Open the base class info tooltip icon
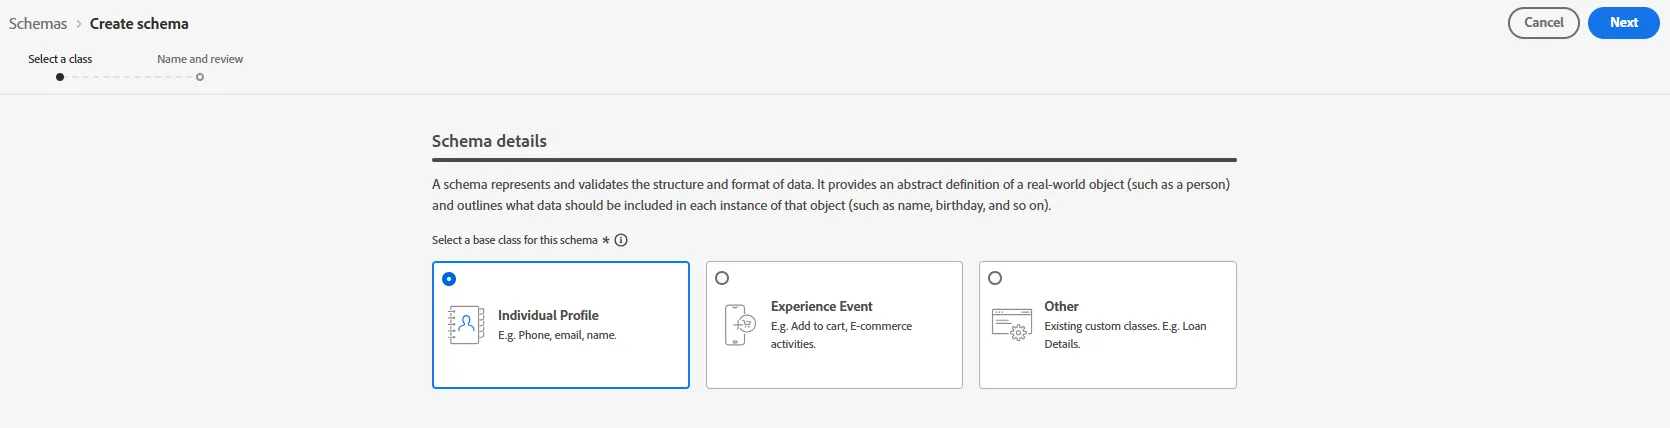Viewport: 1670px width, 428px height. tap(621, 240)
